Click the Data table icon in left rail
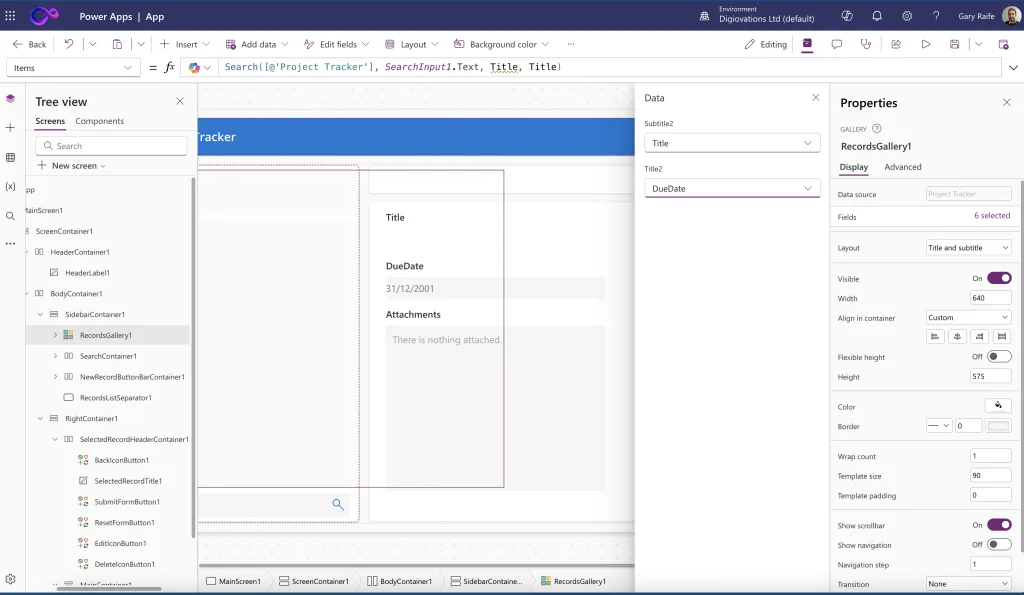Screen dimensions: 1024x595 10,157
